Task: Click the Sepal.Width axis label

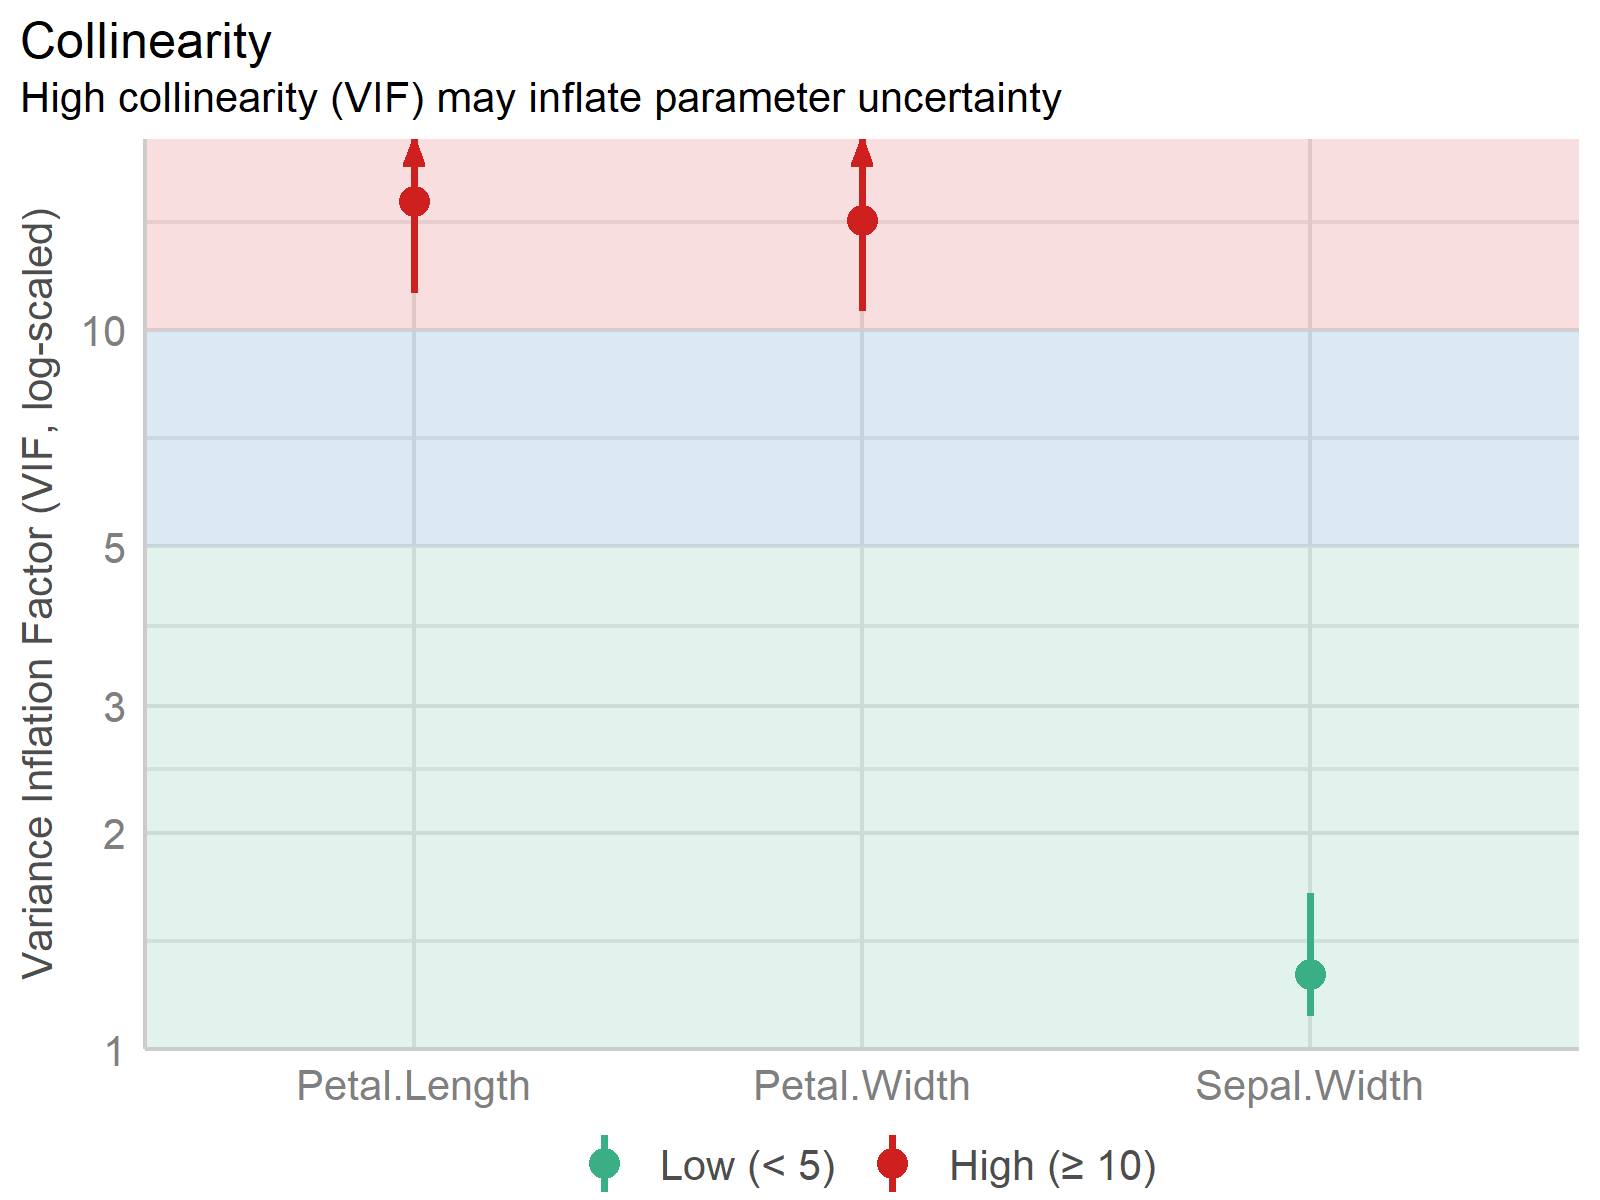Action: (x=1309, y=1086)
